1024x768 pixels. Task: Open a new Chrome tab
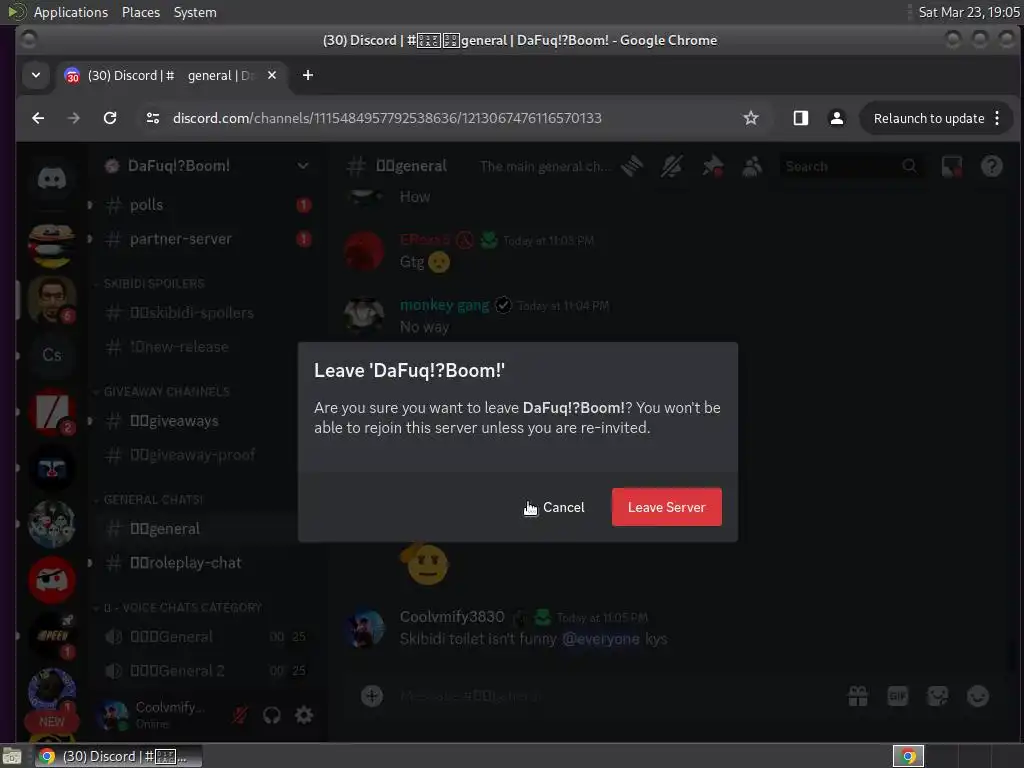point(308,75)
